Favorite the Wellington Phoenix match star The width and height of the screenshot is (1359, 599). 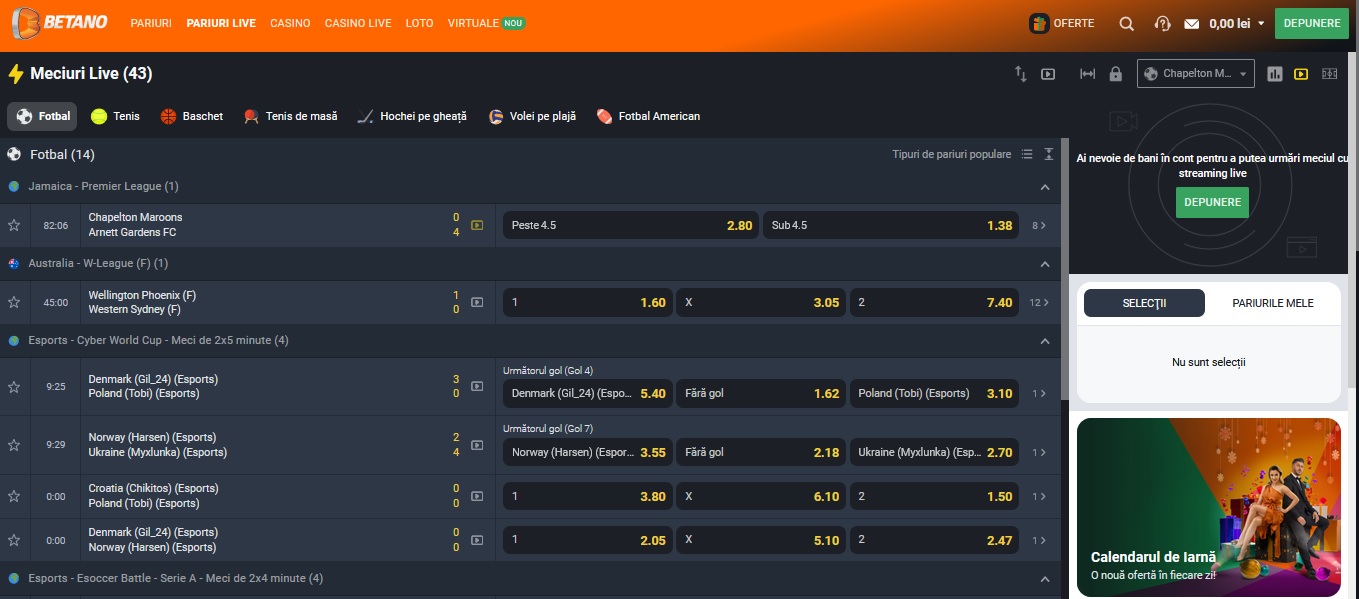14,302
